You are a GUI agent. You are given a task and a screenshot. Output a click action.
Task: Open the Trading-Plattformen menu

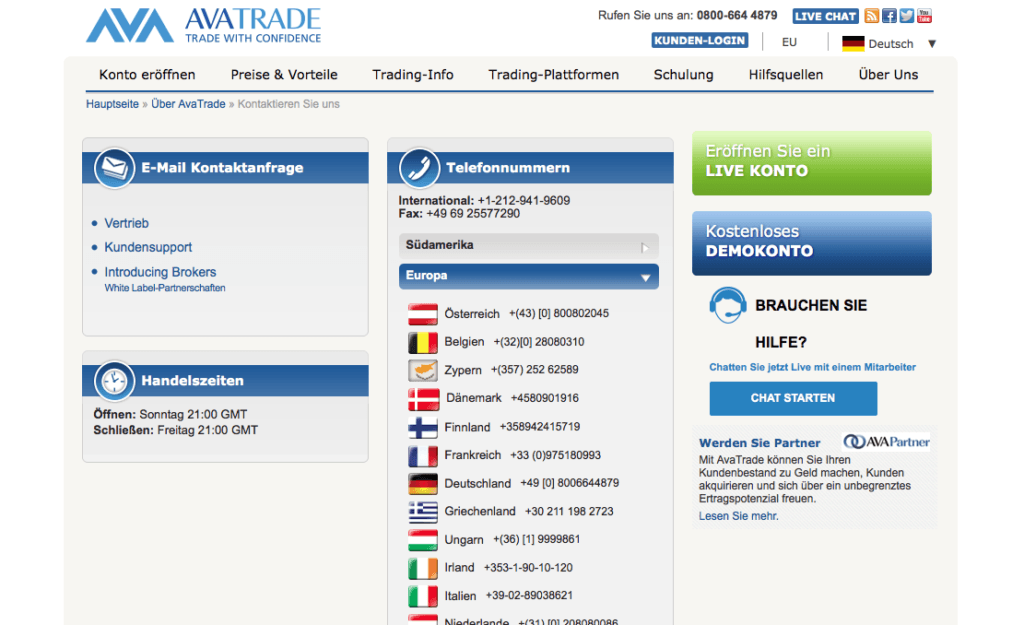click(x=554, y=74)
